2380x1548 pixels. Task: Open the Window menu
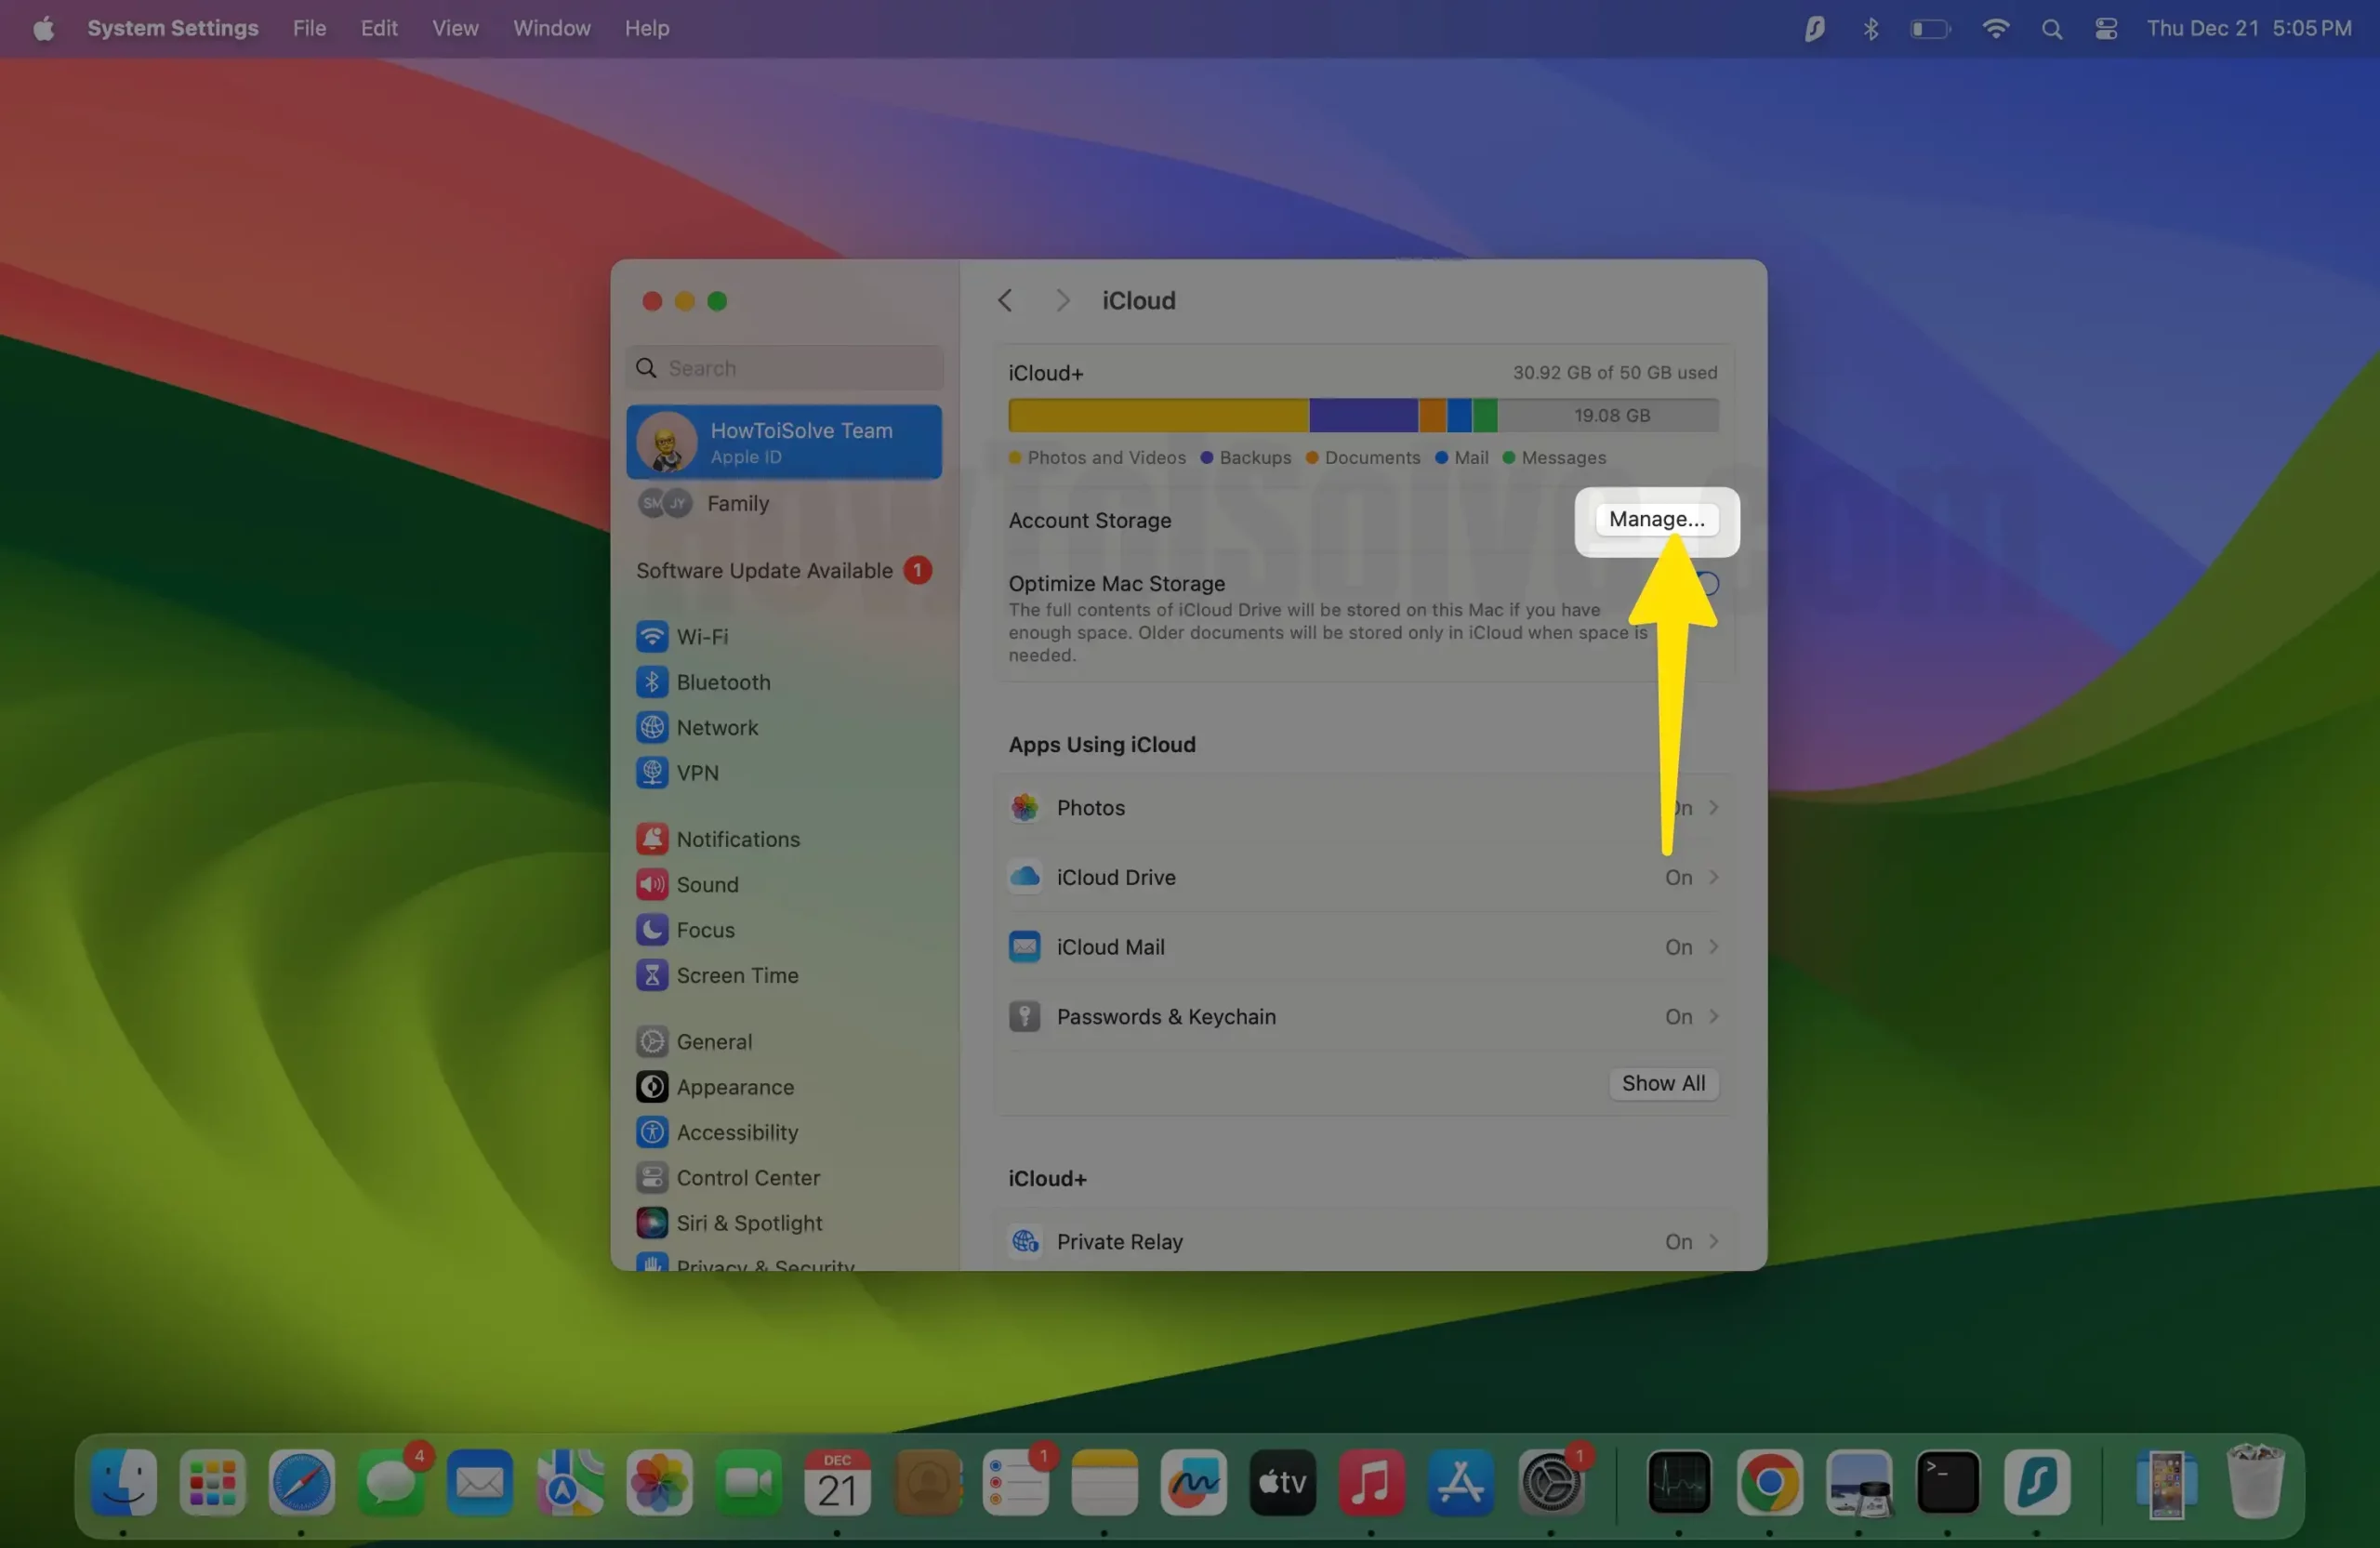click(x=551, y=28)
